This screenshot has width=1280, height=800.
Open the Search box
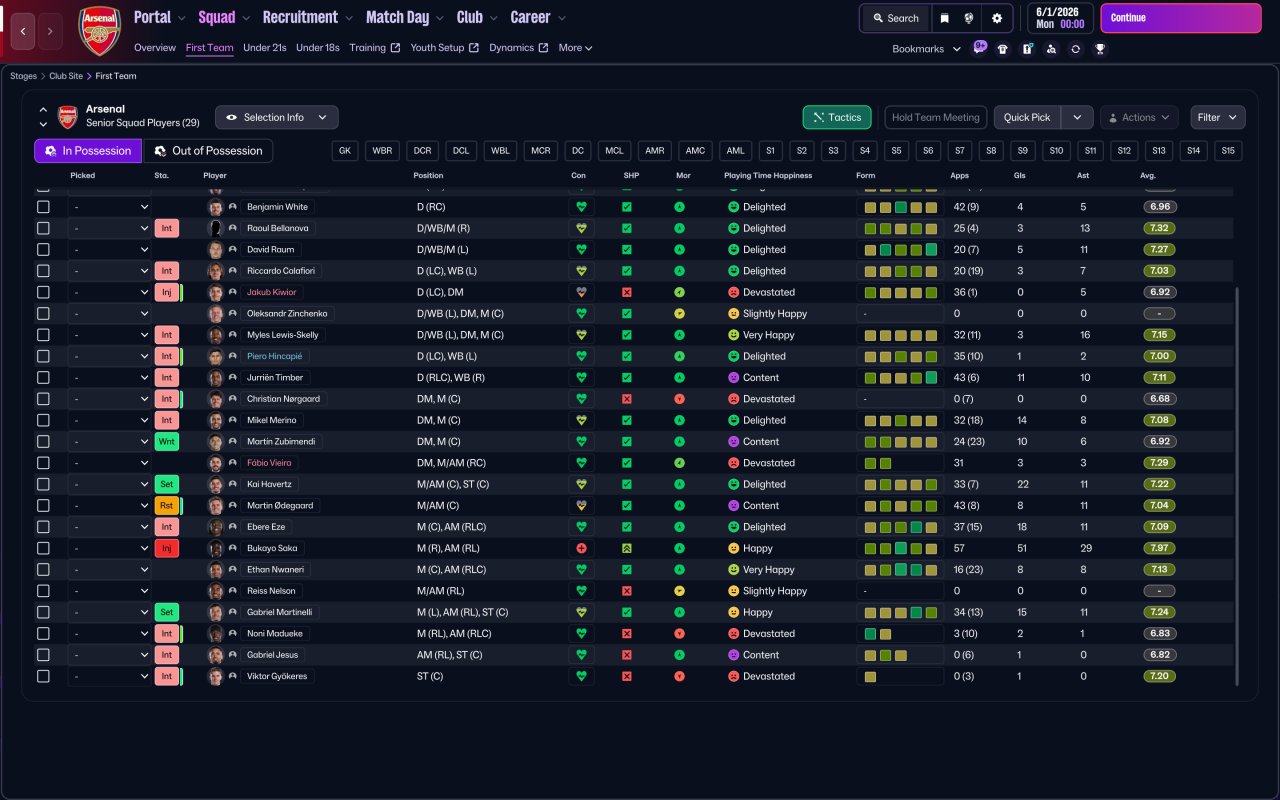pyautogui.click(x=895, y=18)
